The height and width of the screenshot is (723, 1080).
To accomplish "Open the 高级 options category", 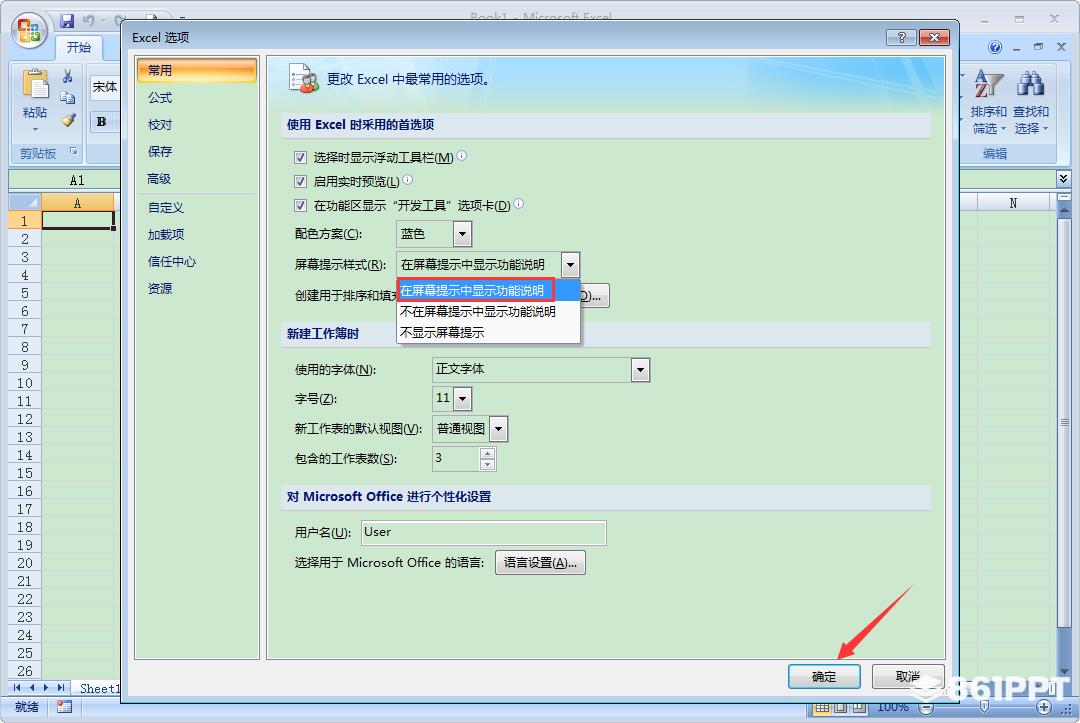I will point(196,179).
